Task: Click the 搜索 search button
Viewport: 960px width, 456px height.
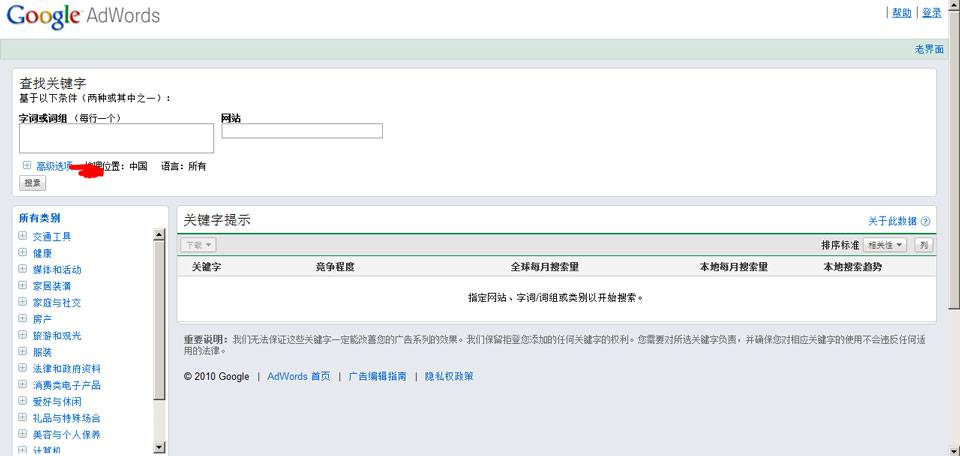Action: point(33,183)
